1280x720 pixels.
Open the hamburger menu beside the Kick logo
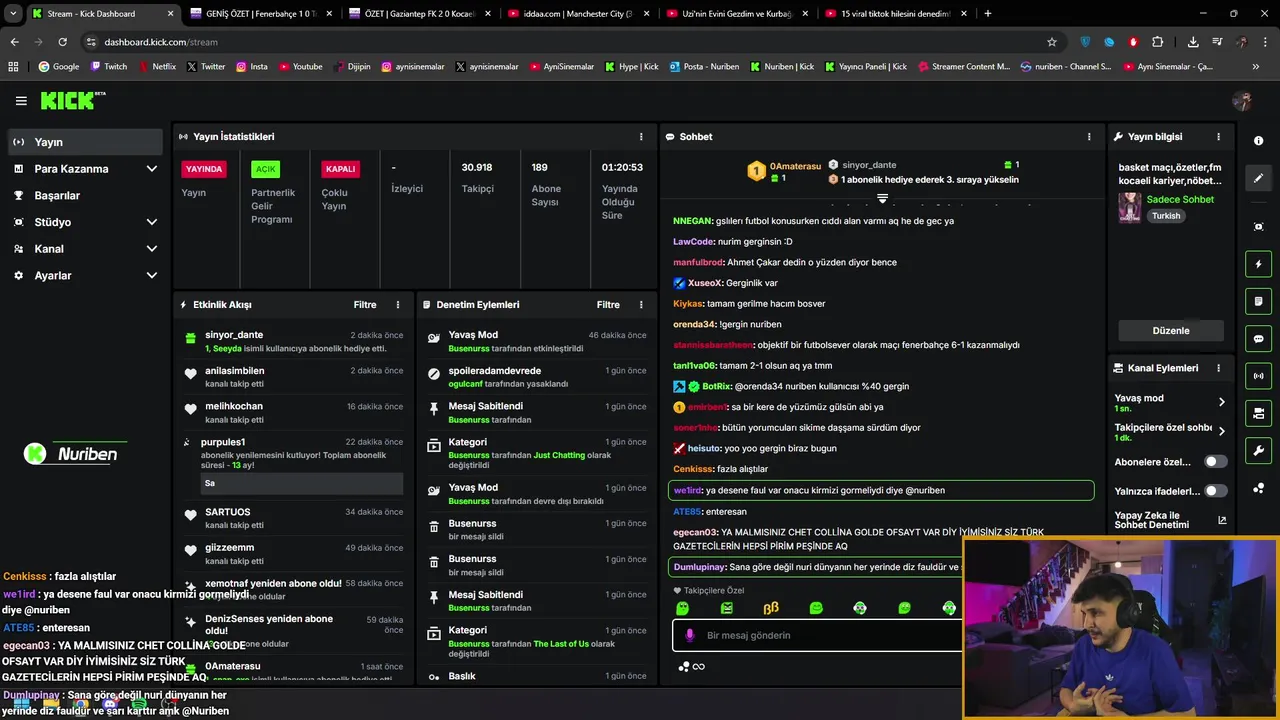[x=21, y=101]
